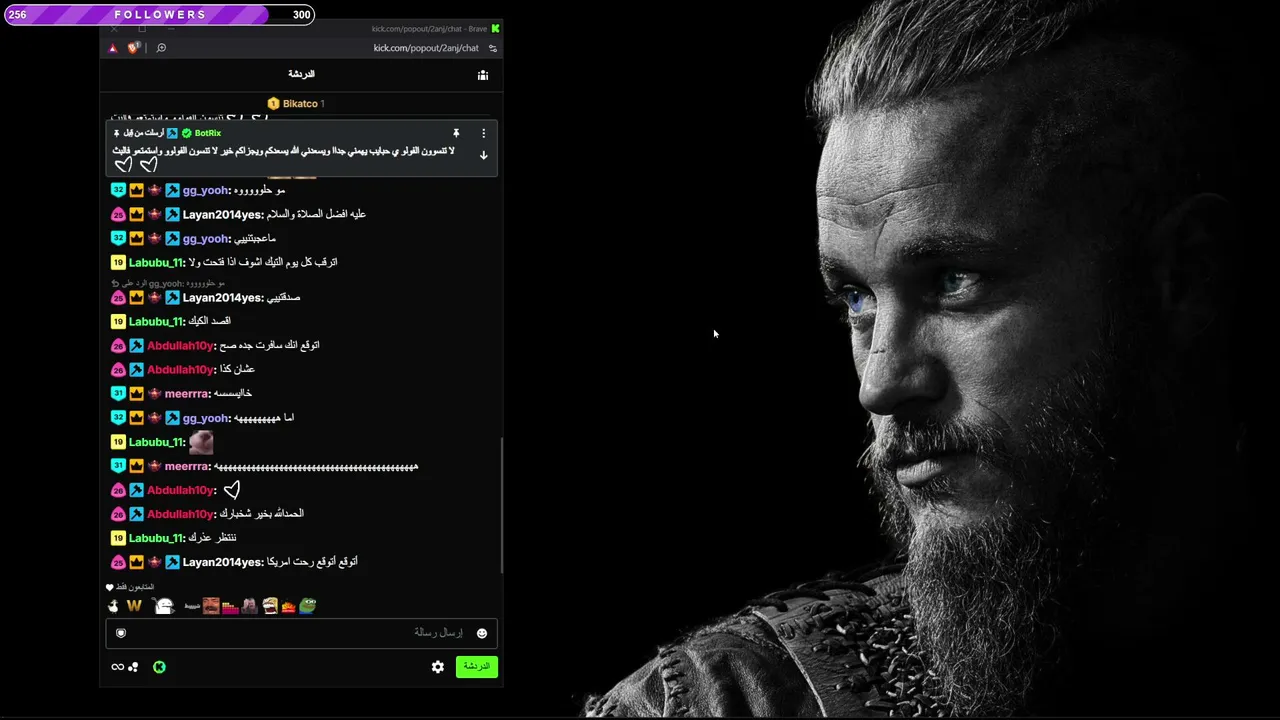Screen dimensions: 1280x720
Task: Click crown badge on 'خاليسسسه' message
Action: pos(136,393)
